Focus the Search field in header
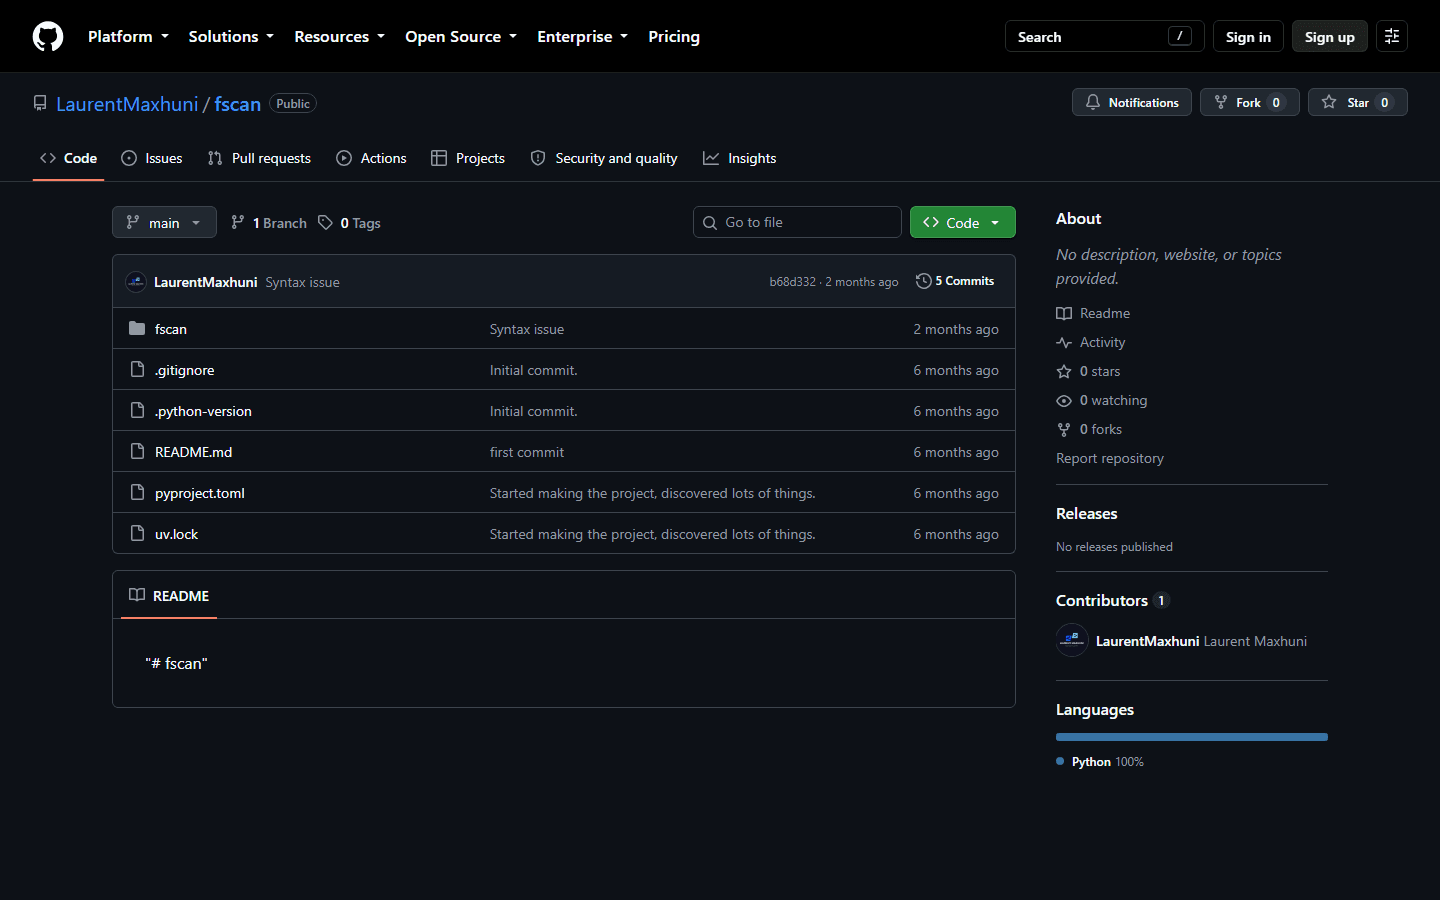The image size is (1440, 900). [1104, 36]
